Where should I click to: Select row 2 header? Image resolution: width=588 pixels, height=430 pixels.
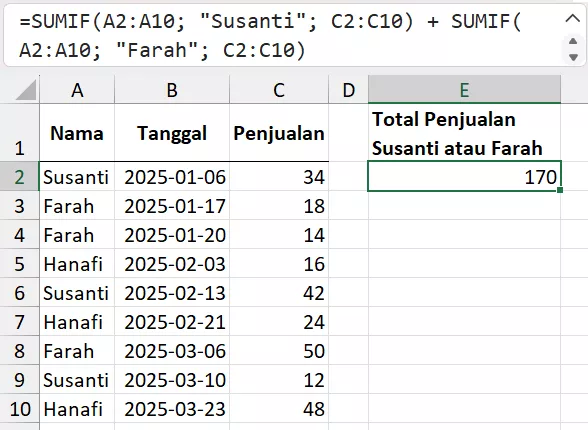[x=20, y=176]
